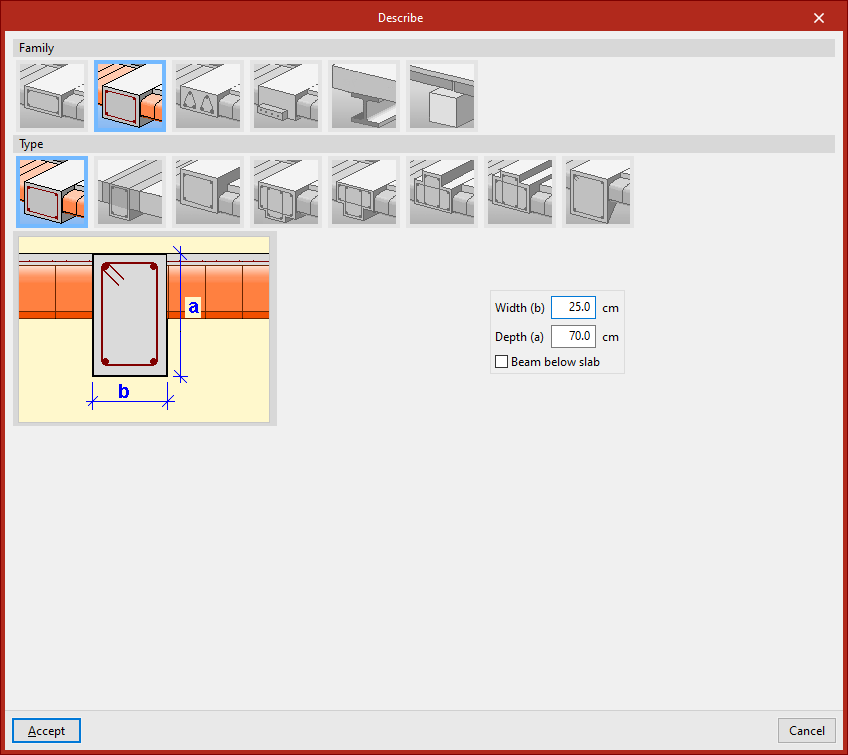
Task: Select the flat beam family icon
Action: pyautogui.click(x=52, y=96)
